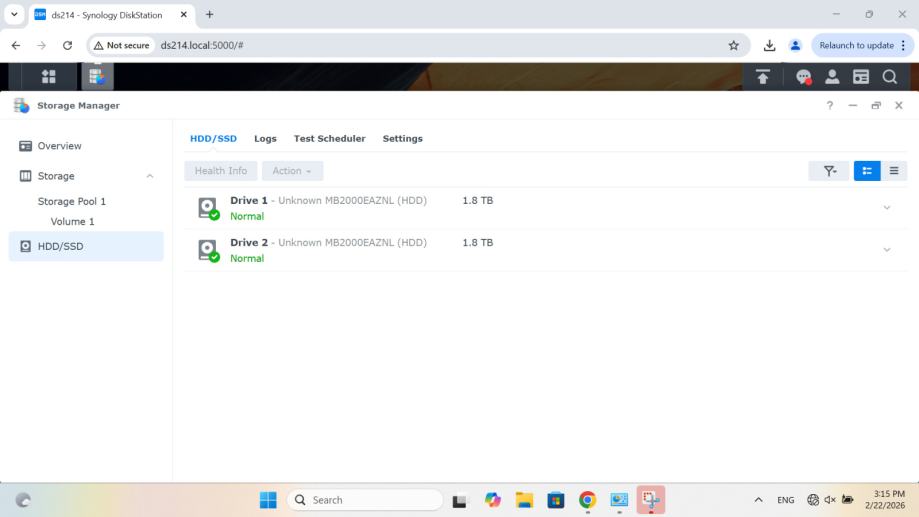Switch to the compact list view
The width and height of the screenshot is (919, 517).
click(894, 171)
